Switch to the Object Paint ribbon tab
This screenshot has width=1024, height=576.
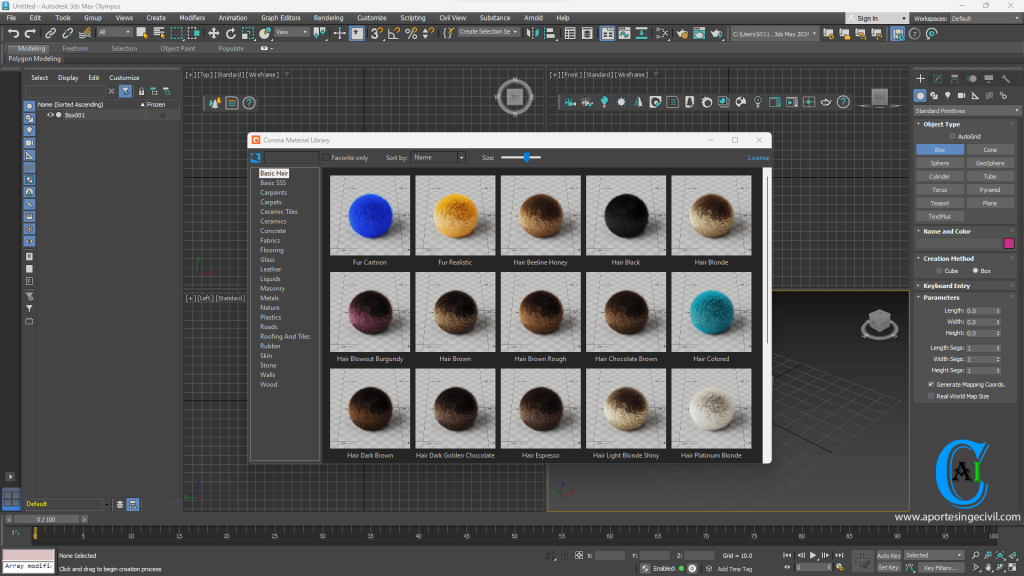click(178, 48)
